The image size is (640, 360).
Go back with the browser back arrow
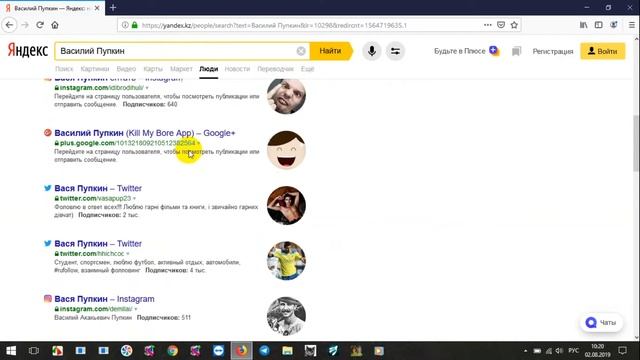click(x=9, y=25)
